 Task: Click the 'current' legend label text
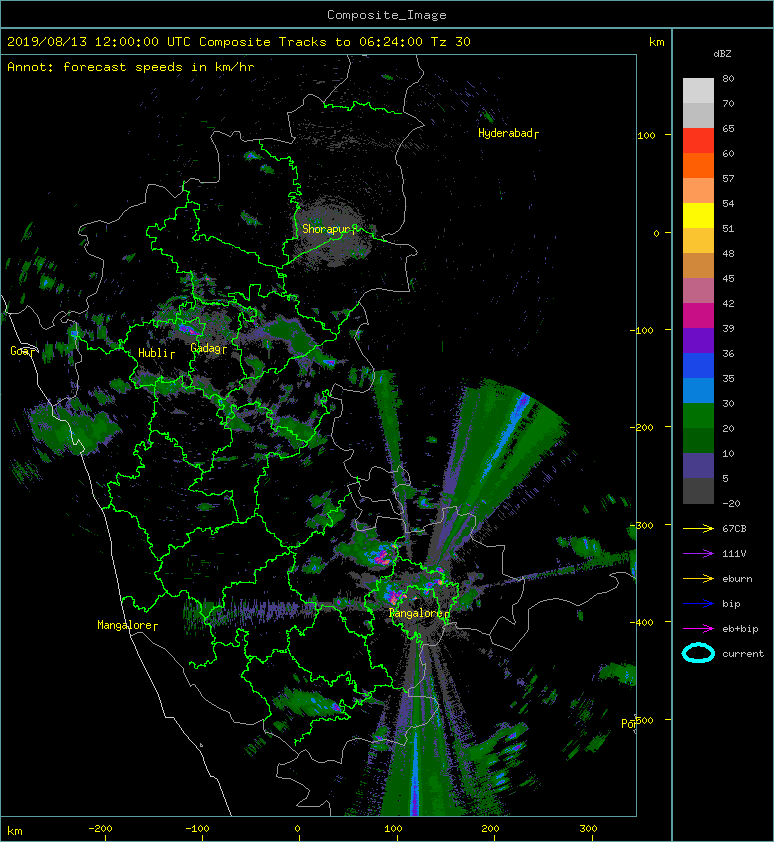[743, 654]
